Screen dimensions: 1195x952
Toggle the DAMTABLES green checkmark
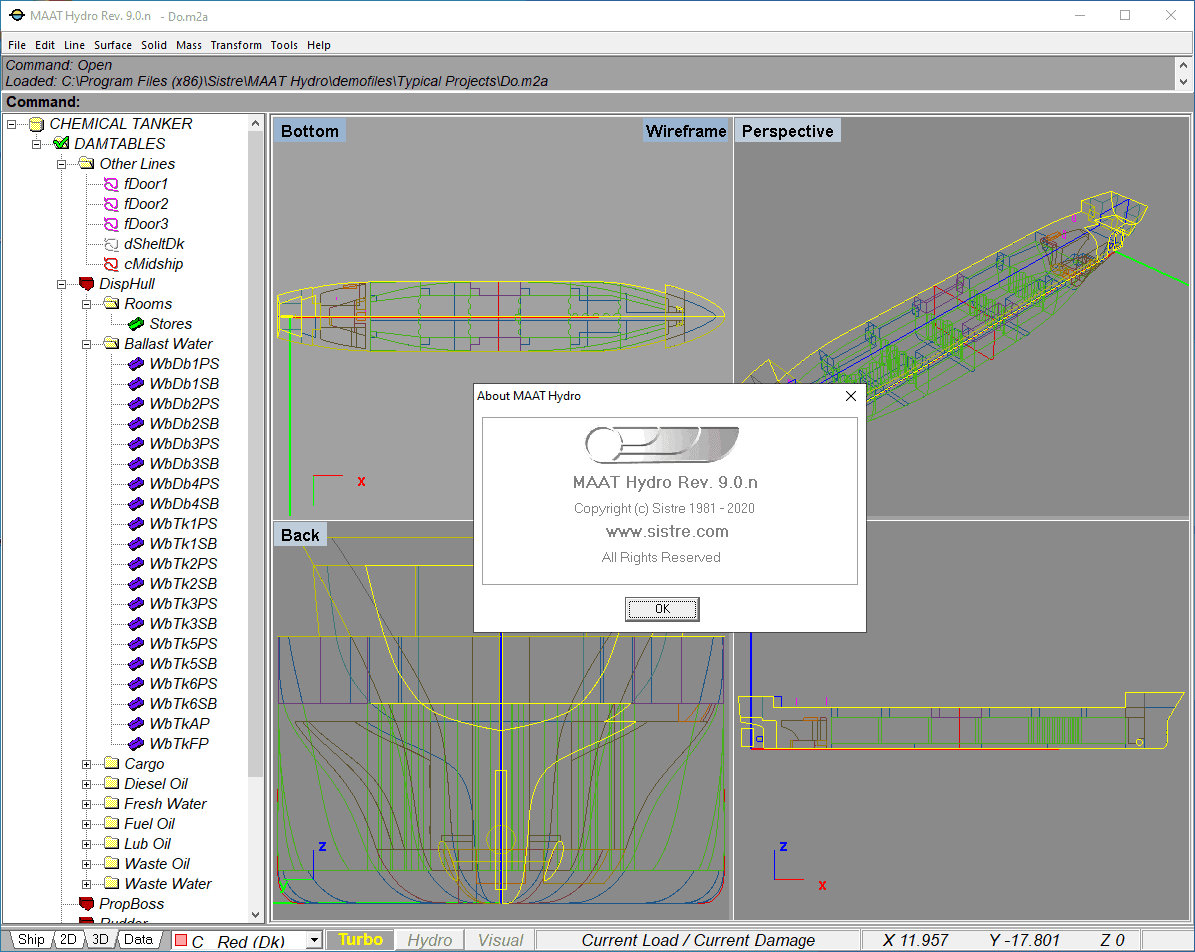pos(61,144)
